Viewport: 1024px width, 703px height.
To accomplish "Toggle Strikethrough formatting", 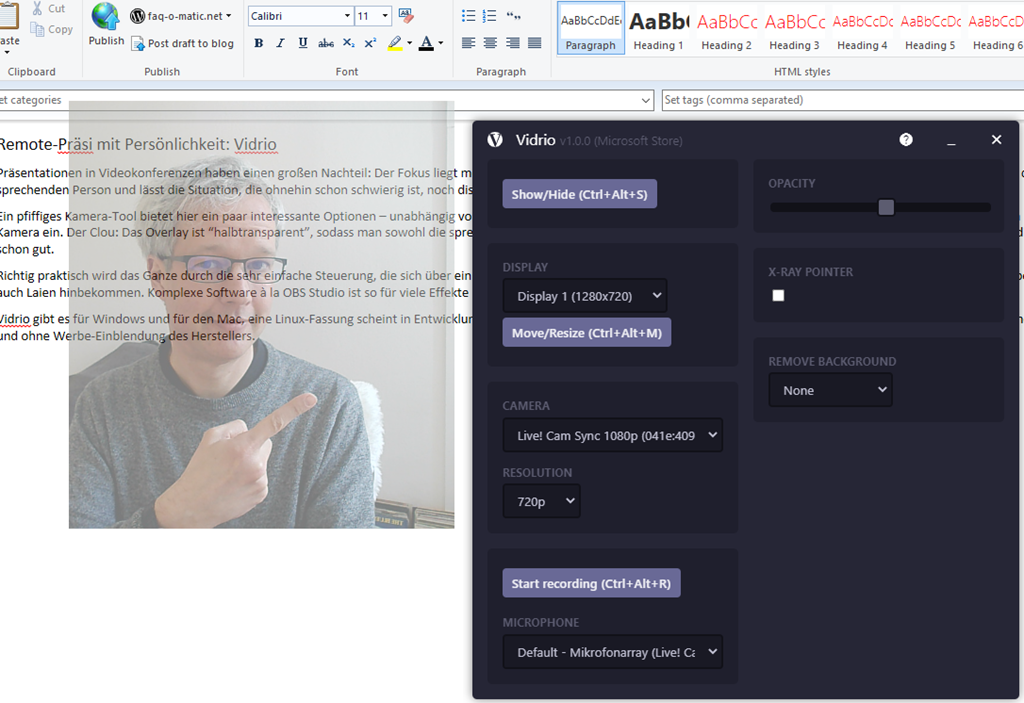I will tap(326, 43).
